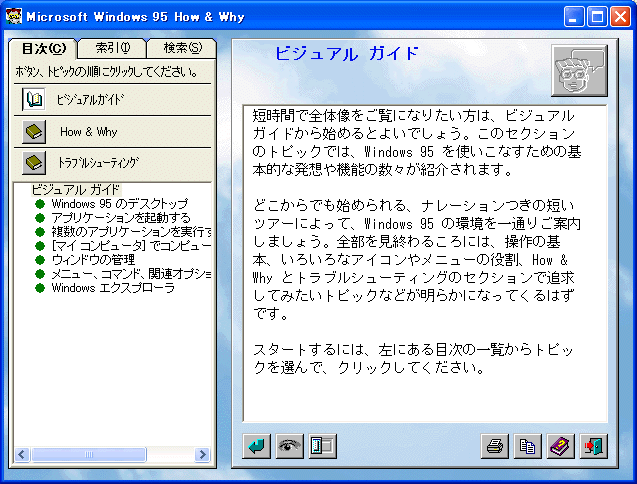Open topic アプリケーションを起動する
Screen dimensions: 637x484
[x=121, y=218]
